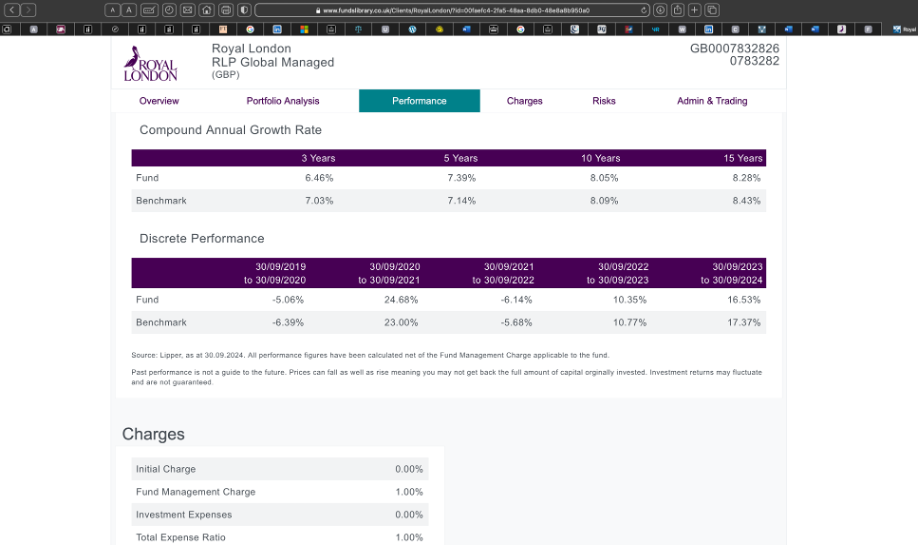This screenshot has height=546, width=918.
Task: Open the AutoFill form toolbar icon
Action: pyautogui.click(x=149, y=10)
